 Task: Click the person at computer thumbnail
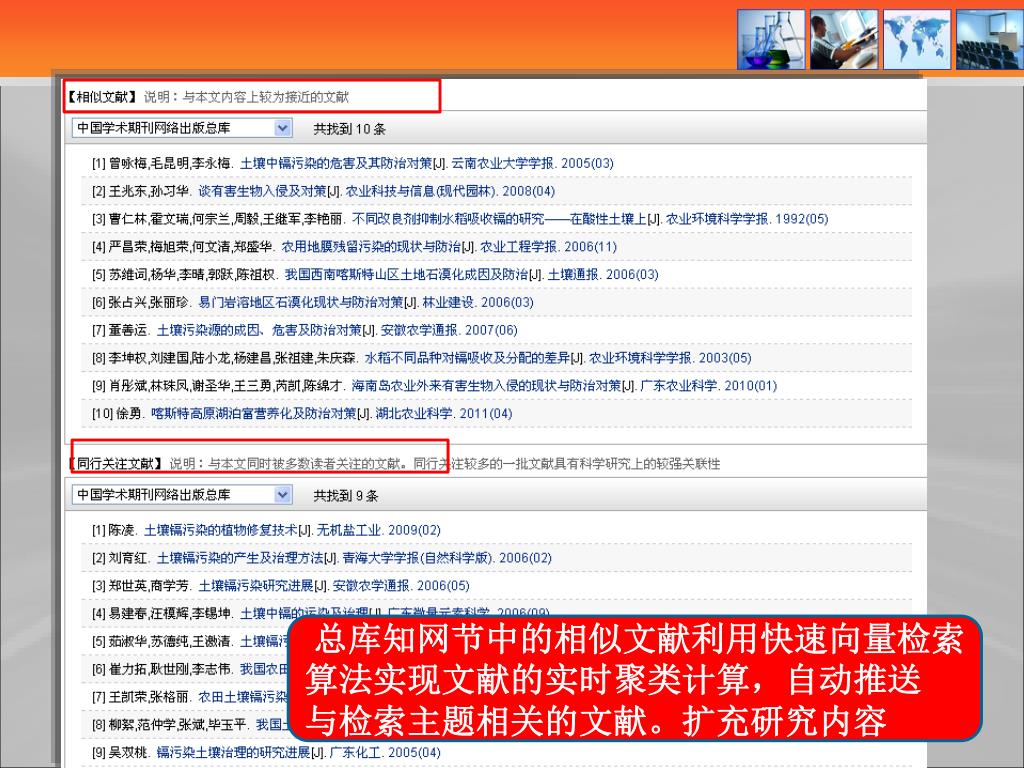[844, 40]
